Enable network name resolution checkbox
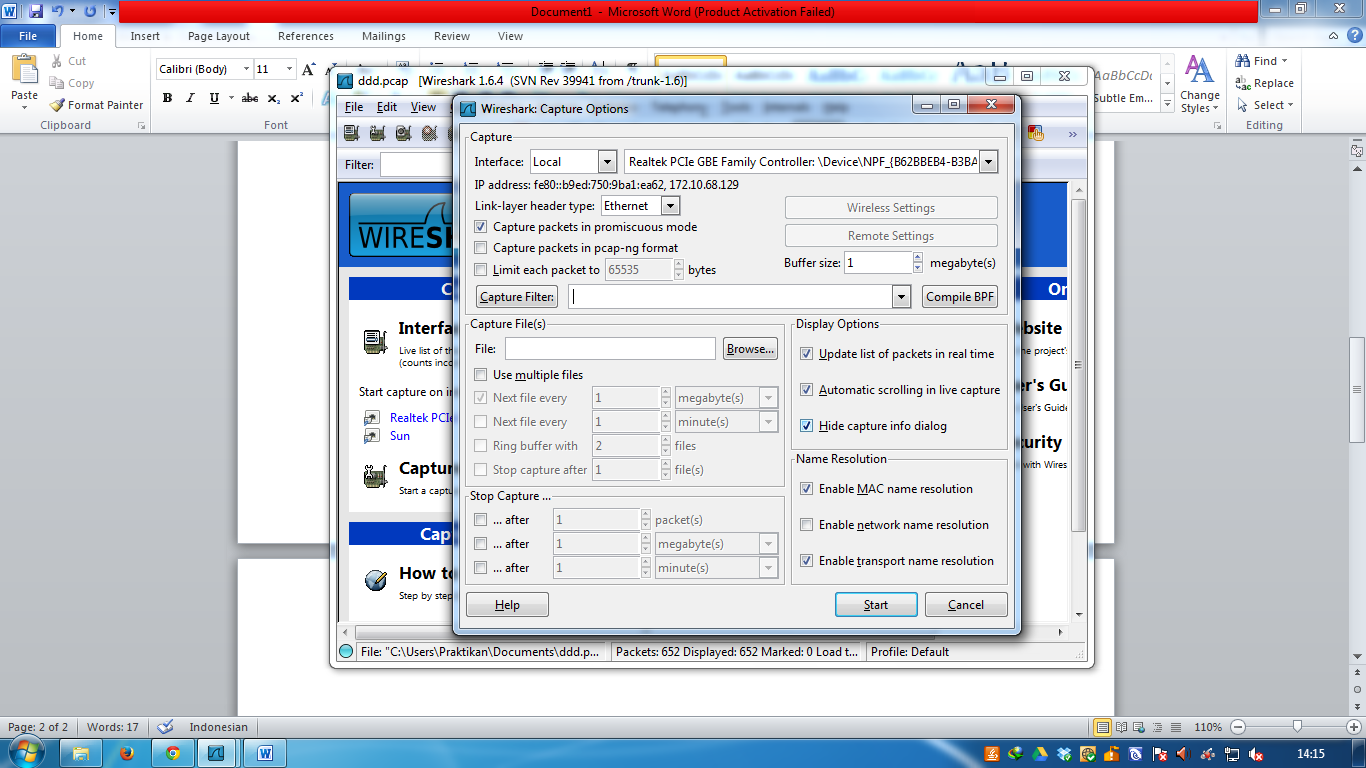The height and width of the screenshot is (768, 1366). (807, 525)
